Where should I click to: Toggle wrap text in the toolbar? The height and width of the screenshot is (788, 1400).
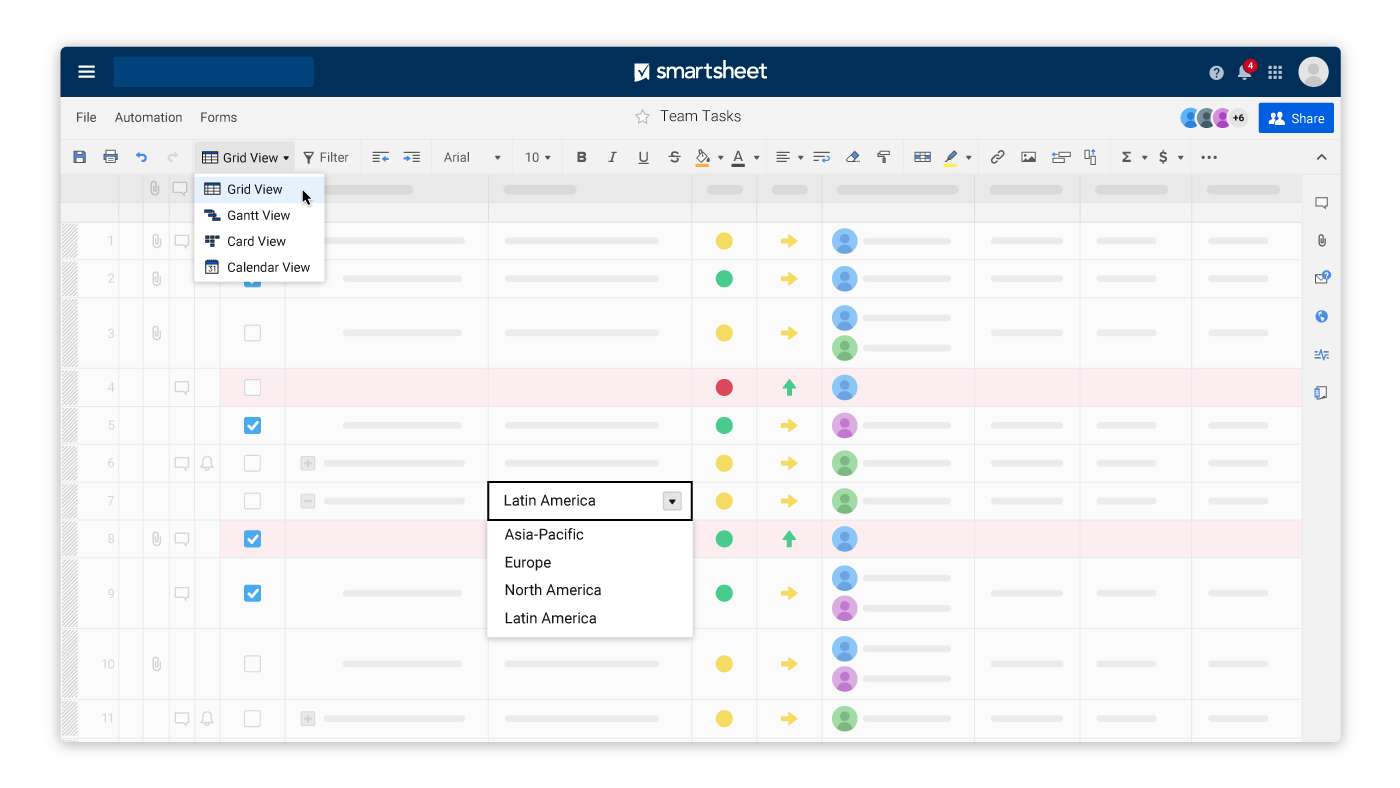[x=821, y=157]
